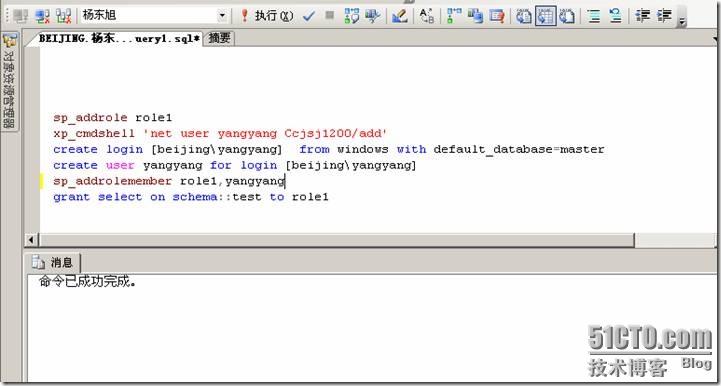The height and width of the screenshot is (386, 721).
Task: Increase the line indent
Action: pyautogui.click(x=664, y=16)
